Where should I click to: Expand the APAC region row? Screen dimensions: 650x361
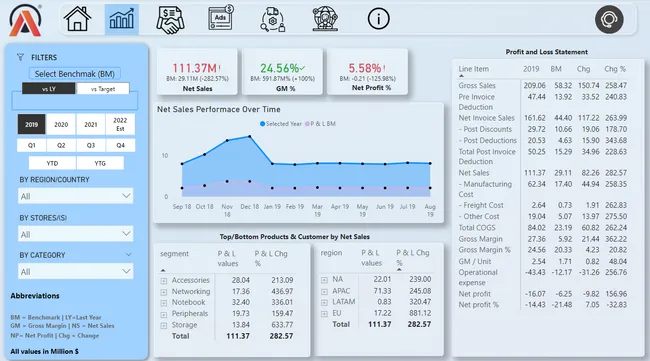point(324,291)
